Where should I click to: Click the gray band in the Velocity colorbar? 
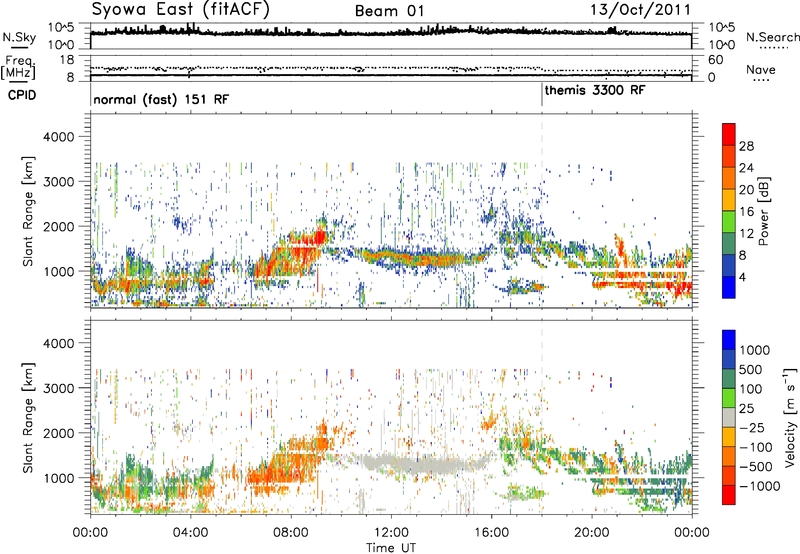pyautogui.click(x=729, y=418)
